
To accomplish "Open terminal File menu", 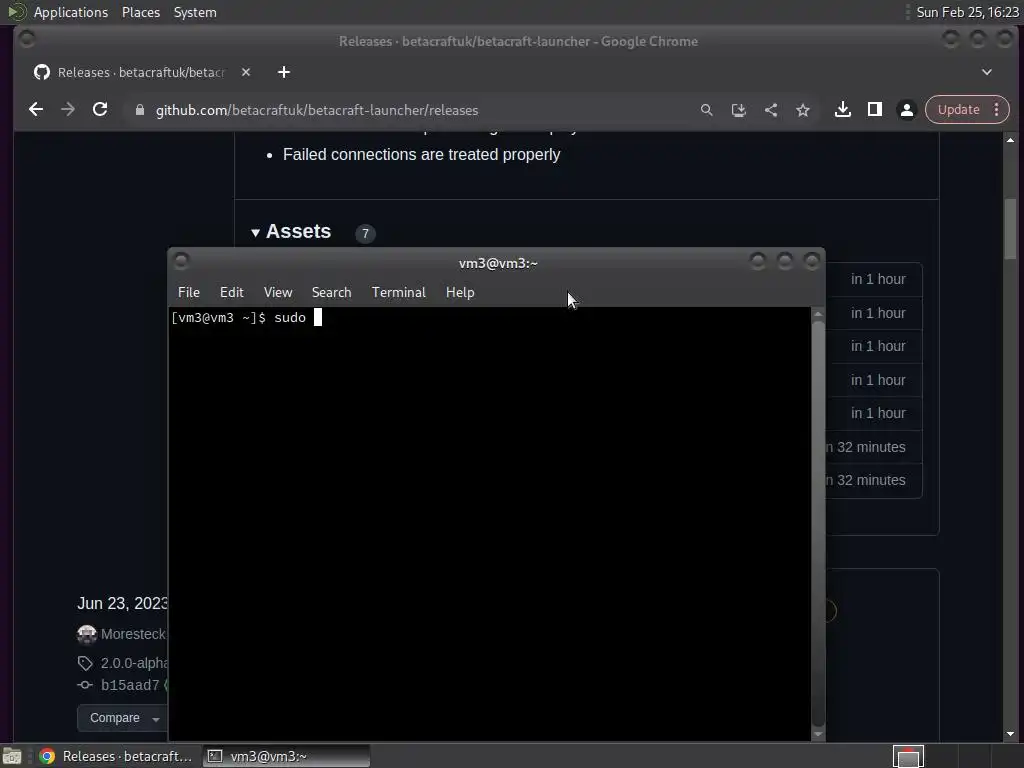I will [x=189, y=293].
